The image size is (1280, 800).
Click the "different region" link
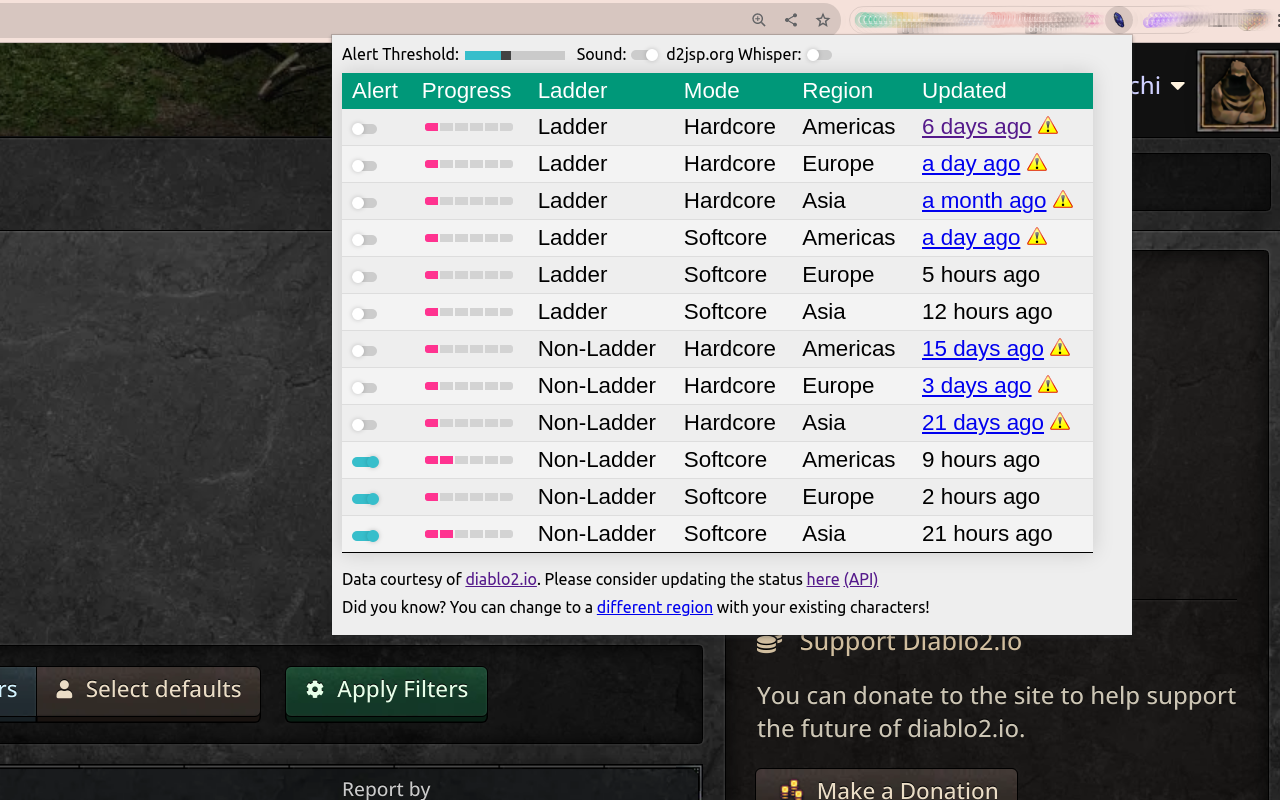(x=655, y=607)
